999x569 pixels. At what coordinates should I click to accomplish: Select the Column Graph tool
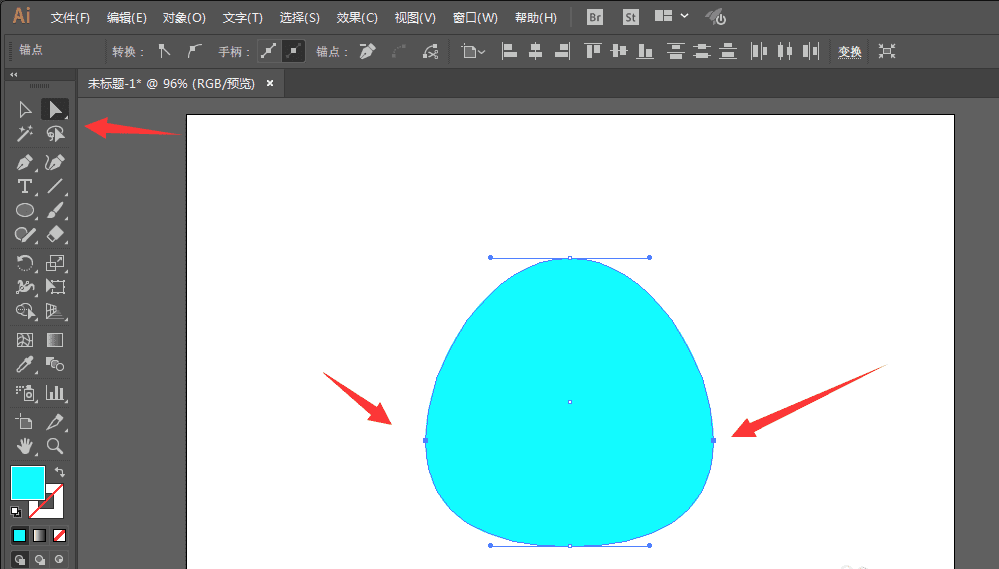(x=55, y=393)
